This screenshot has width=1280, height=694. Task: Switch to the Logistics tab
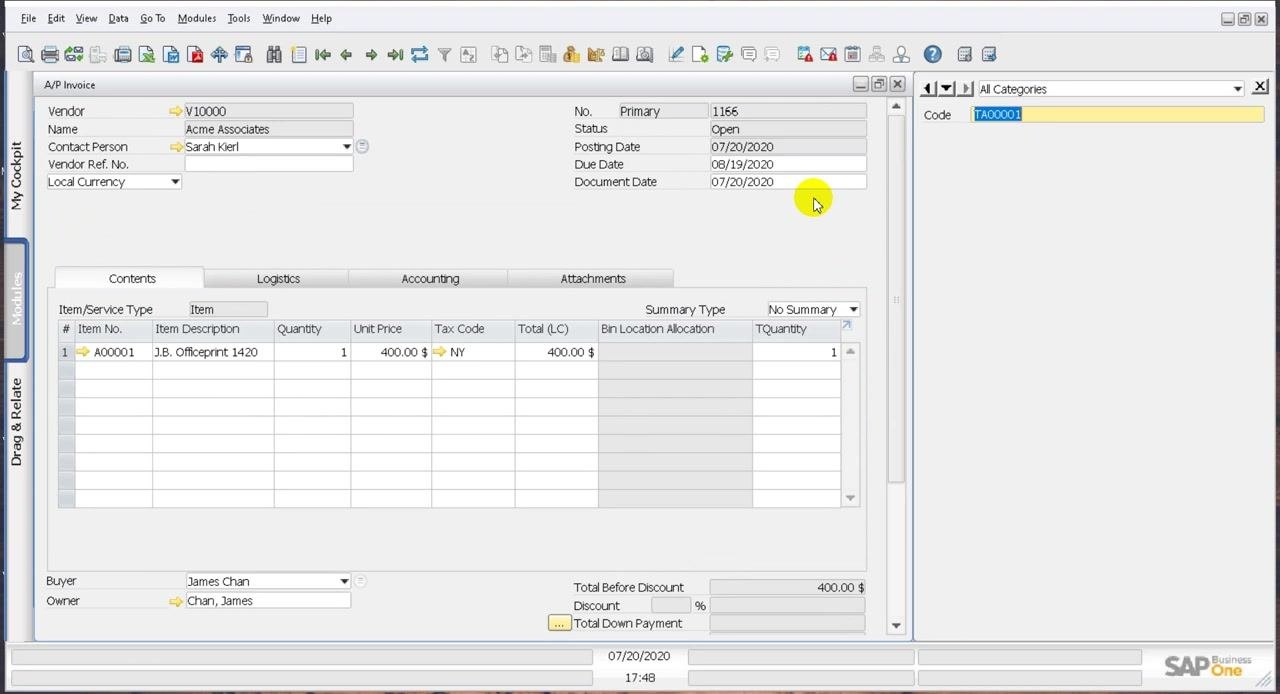click(278, 279)
